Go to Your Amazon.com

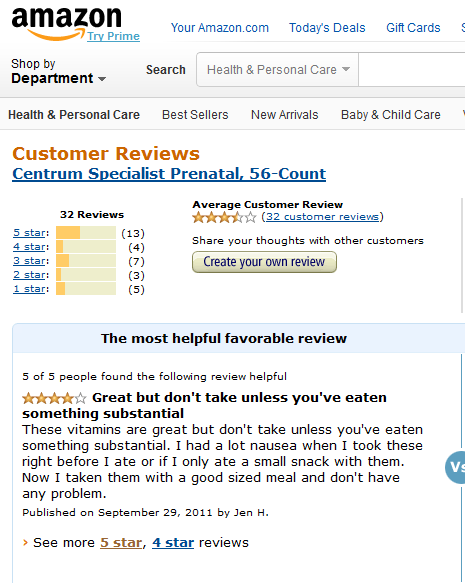tap(220, 28)
